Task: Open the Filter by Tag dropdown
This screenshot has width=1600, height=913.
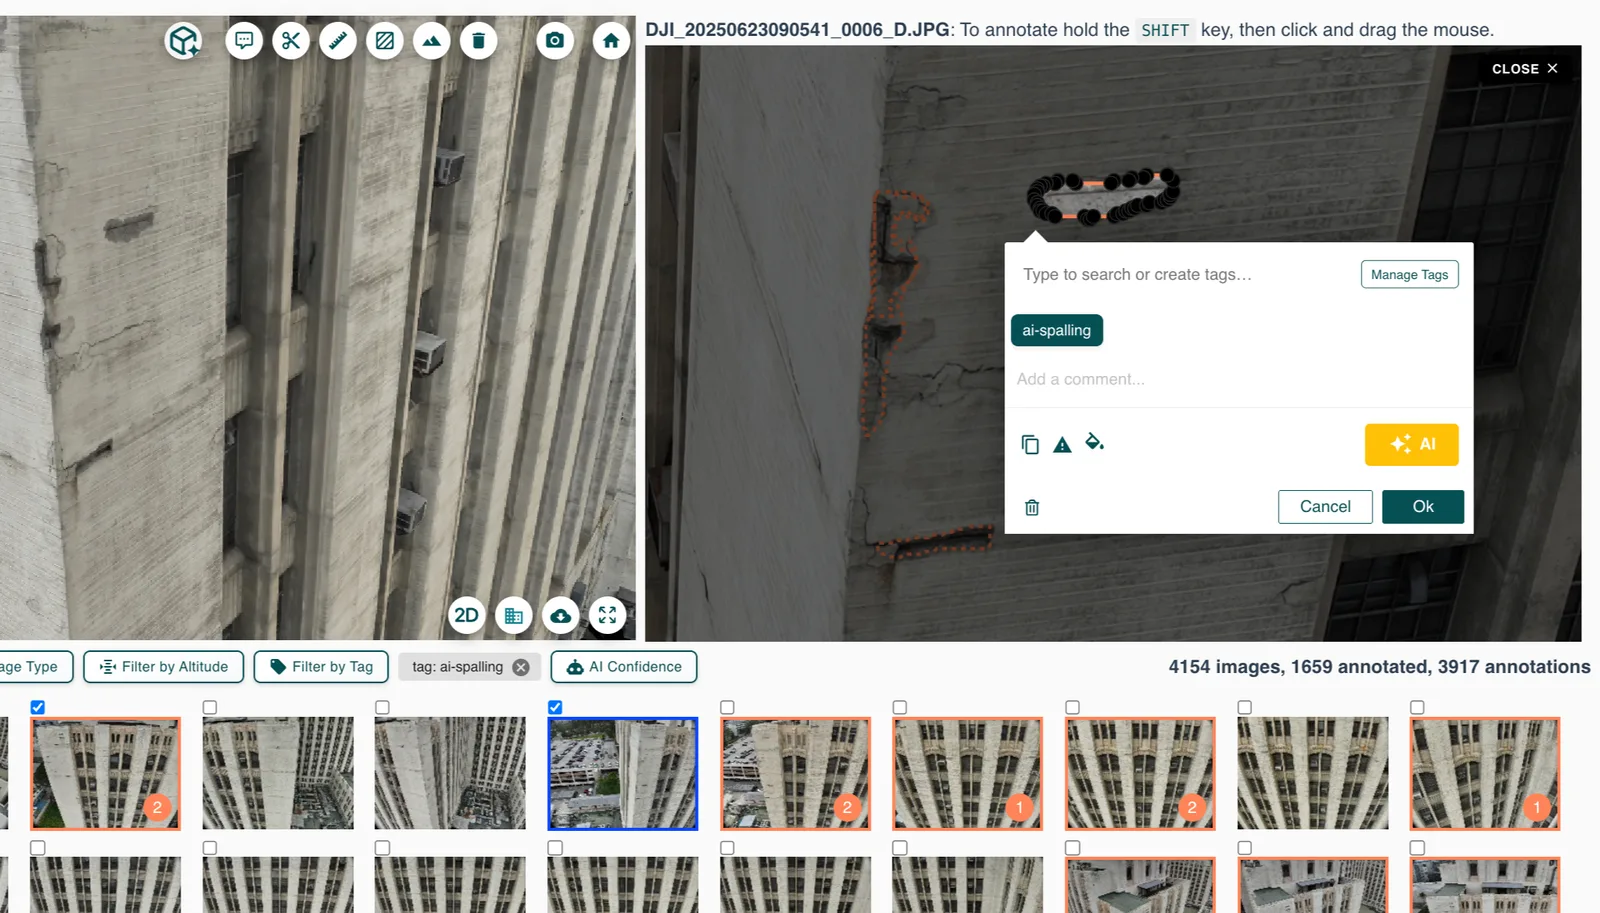Action: click(x=321, y=667)
